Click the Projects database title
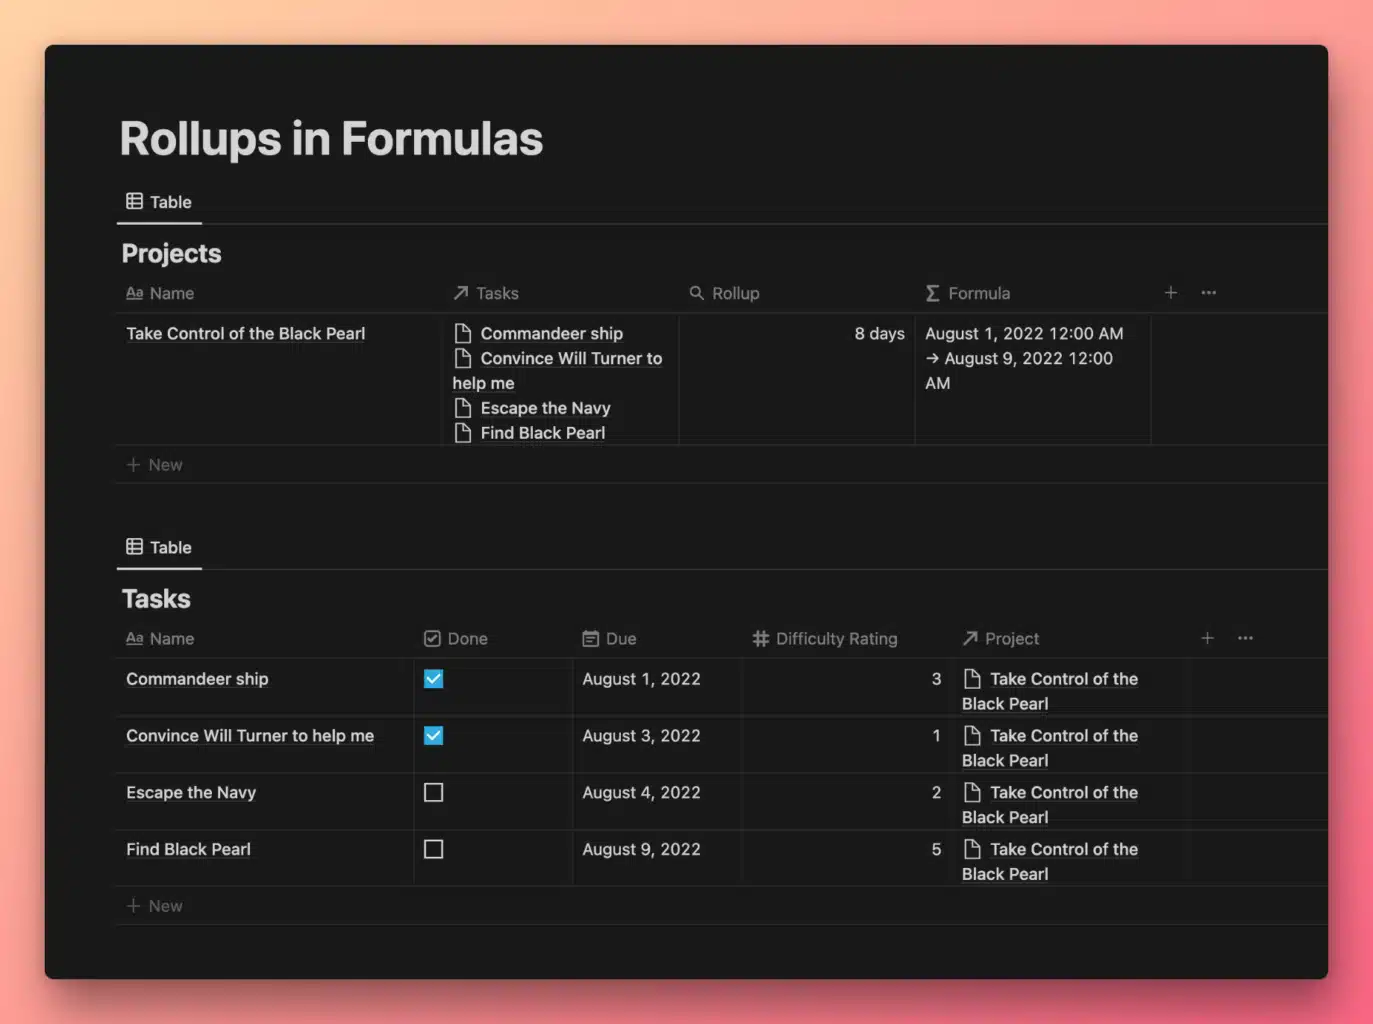The width and height of the screenshot is (1373, 1024). point(171,254)
